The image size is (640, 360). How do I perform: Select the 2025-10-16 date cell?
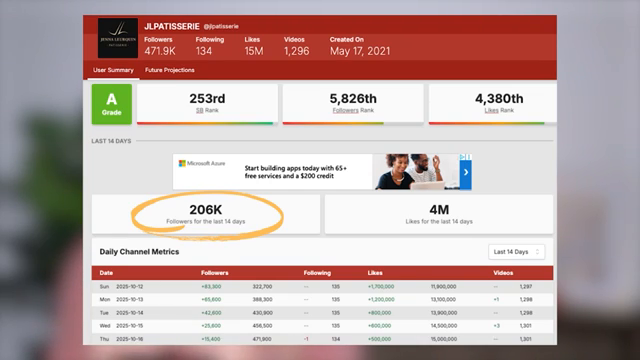(x=129, y=339)
